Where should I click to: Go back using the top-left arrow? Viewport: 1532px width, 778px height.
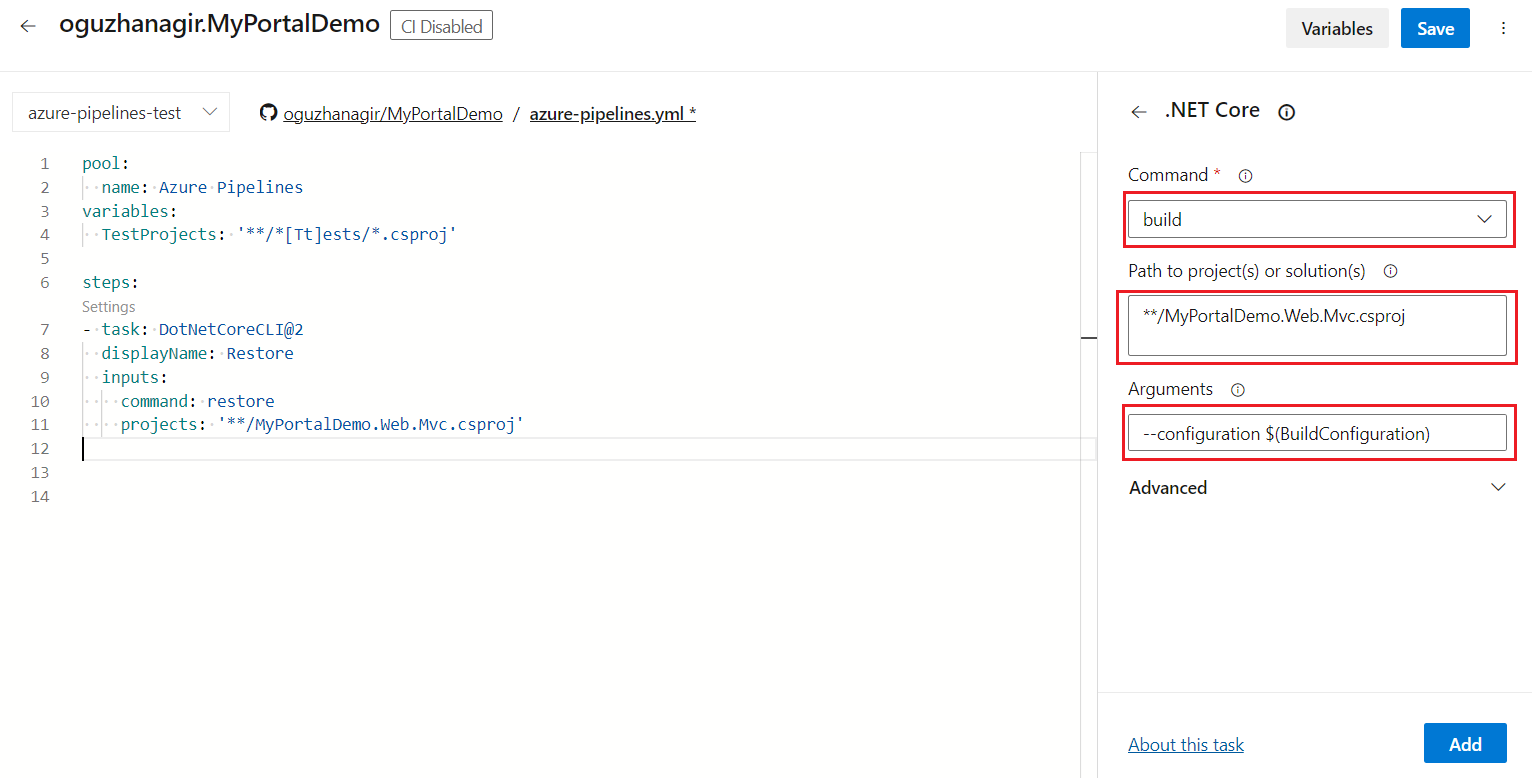pyautogui.click(x=28, y=26)
